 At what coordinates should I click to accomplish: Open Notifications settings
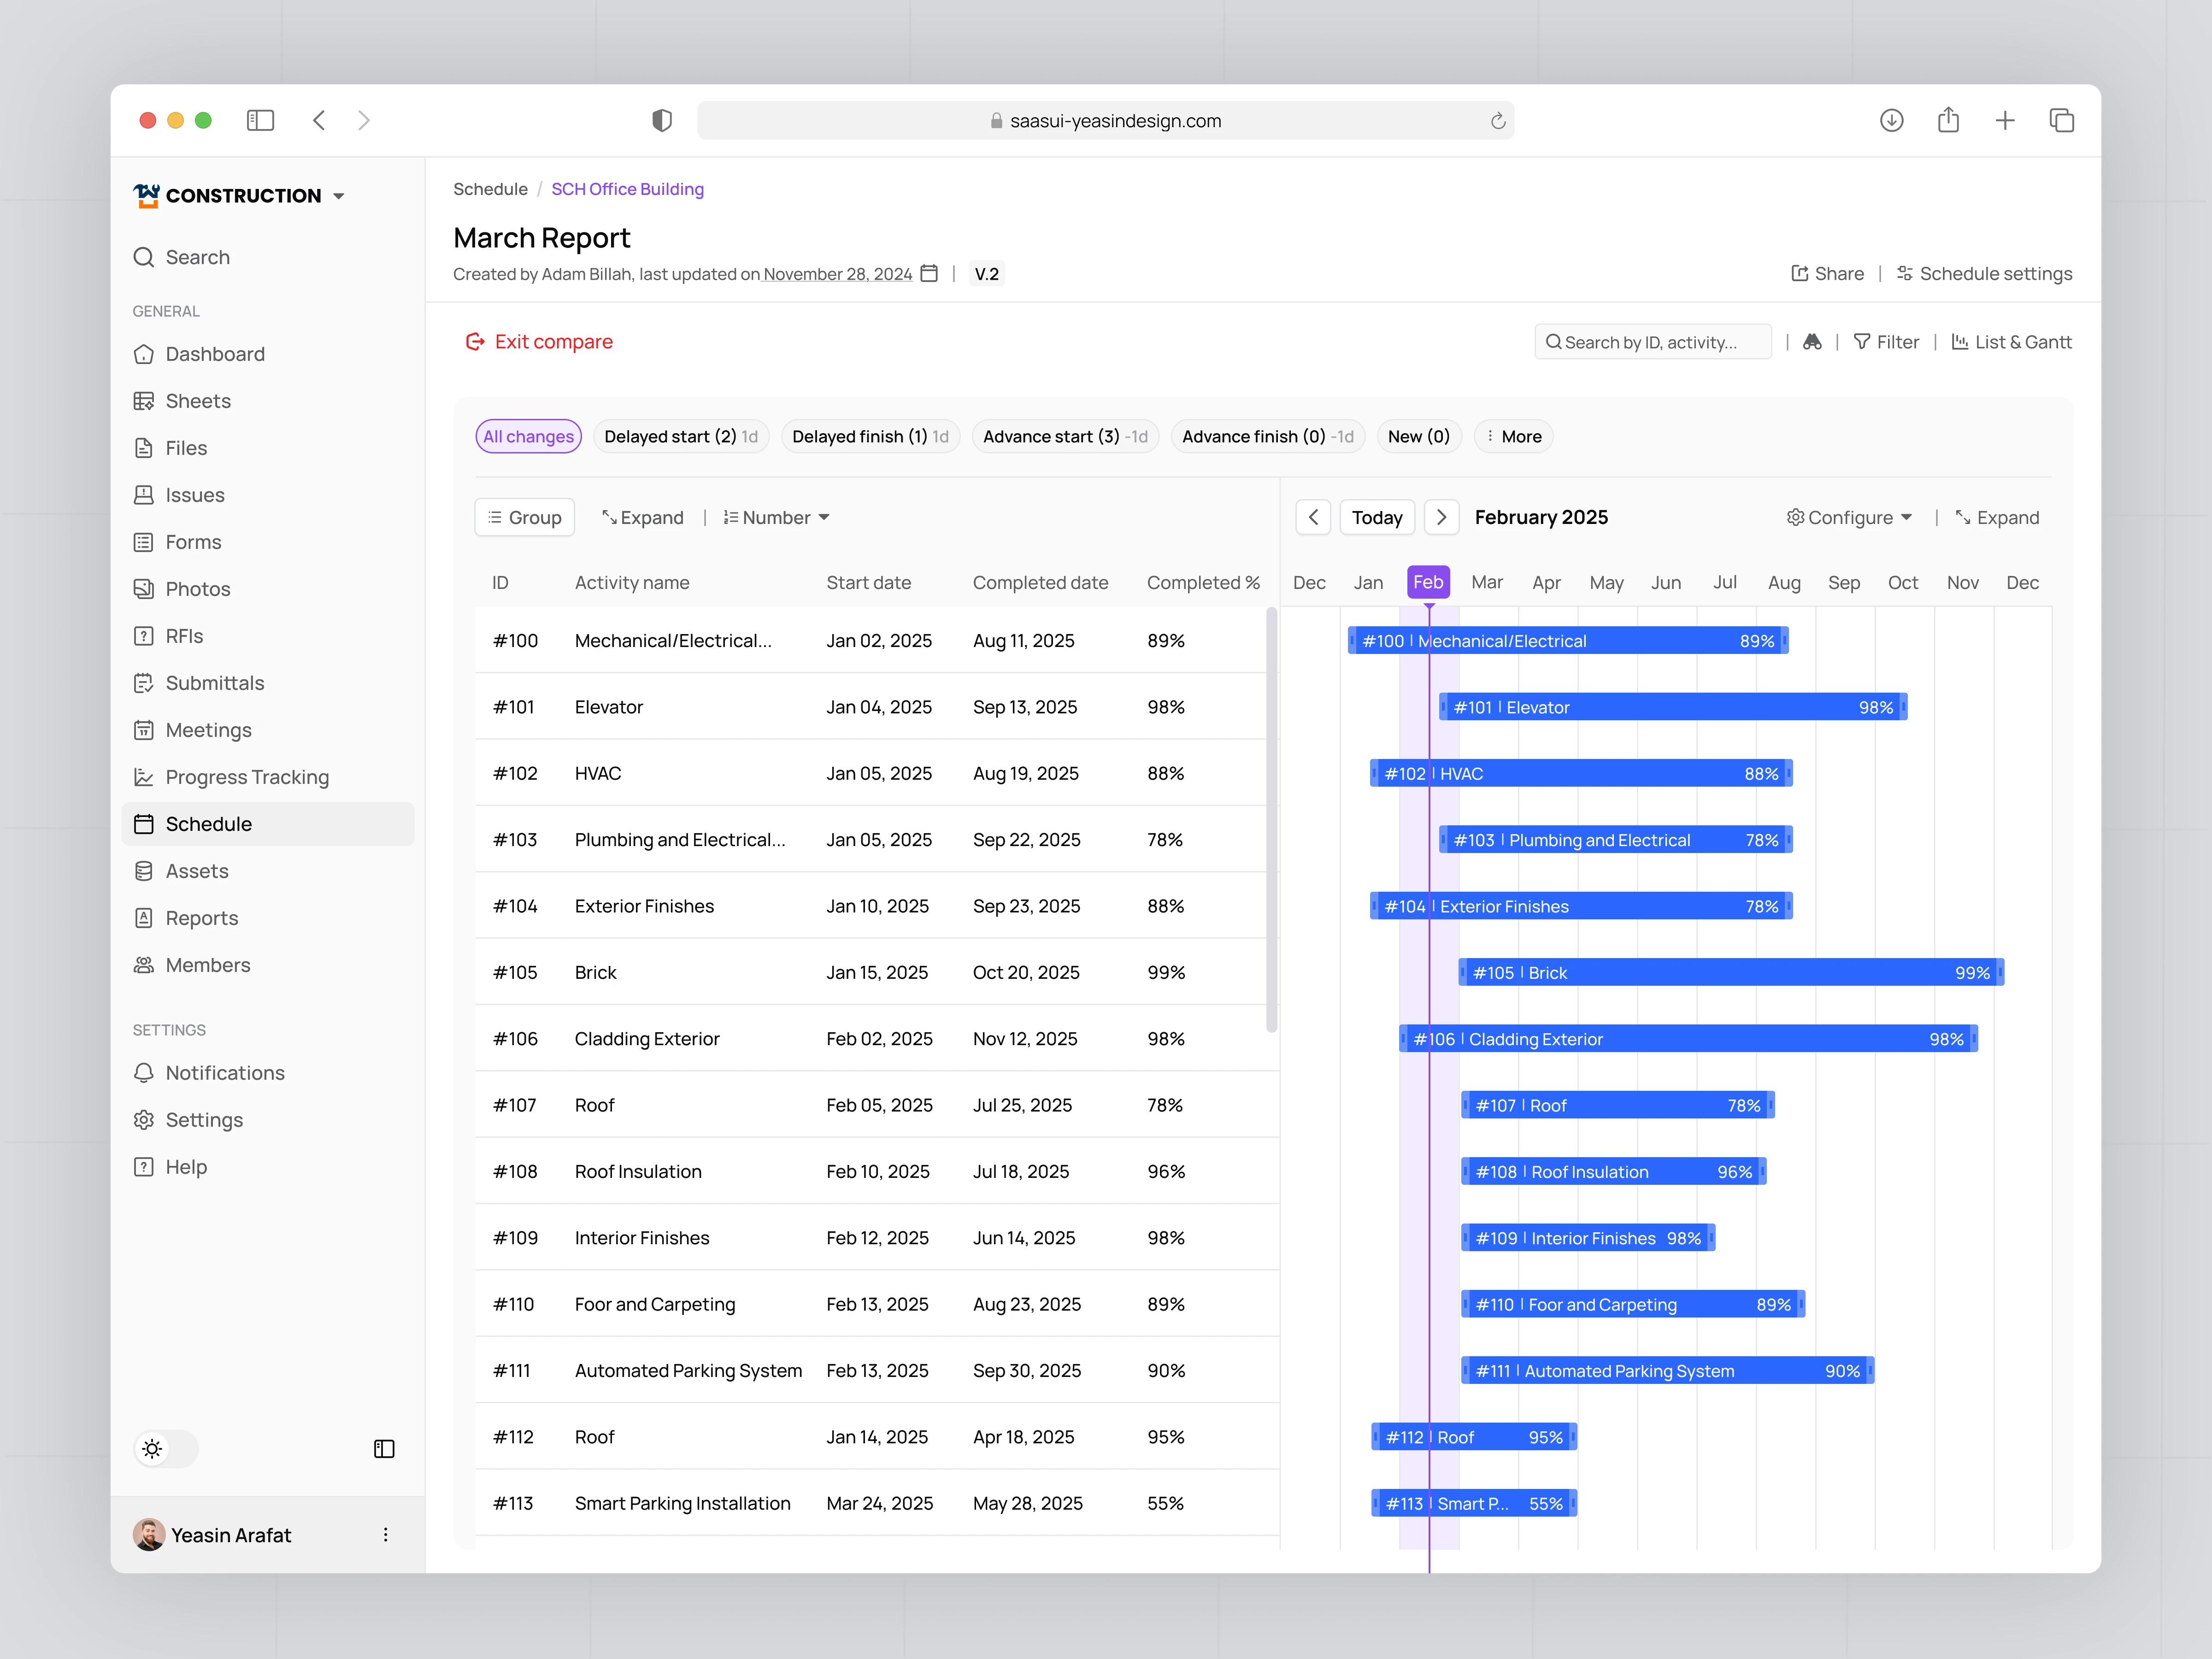(268, 1073)
